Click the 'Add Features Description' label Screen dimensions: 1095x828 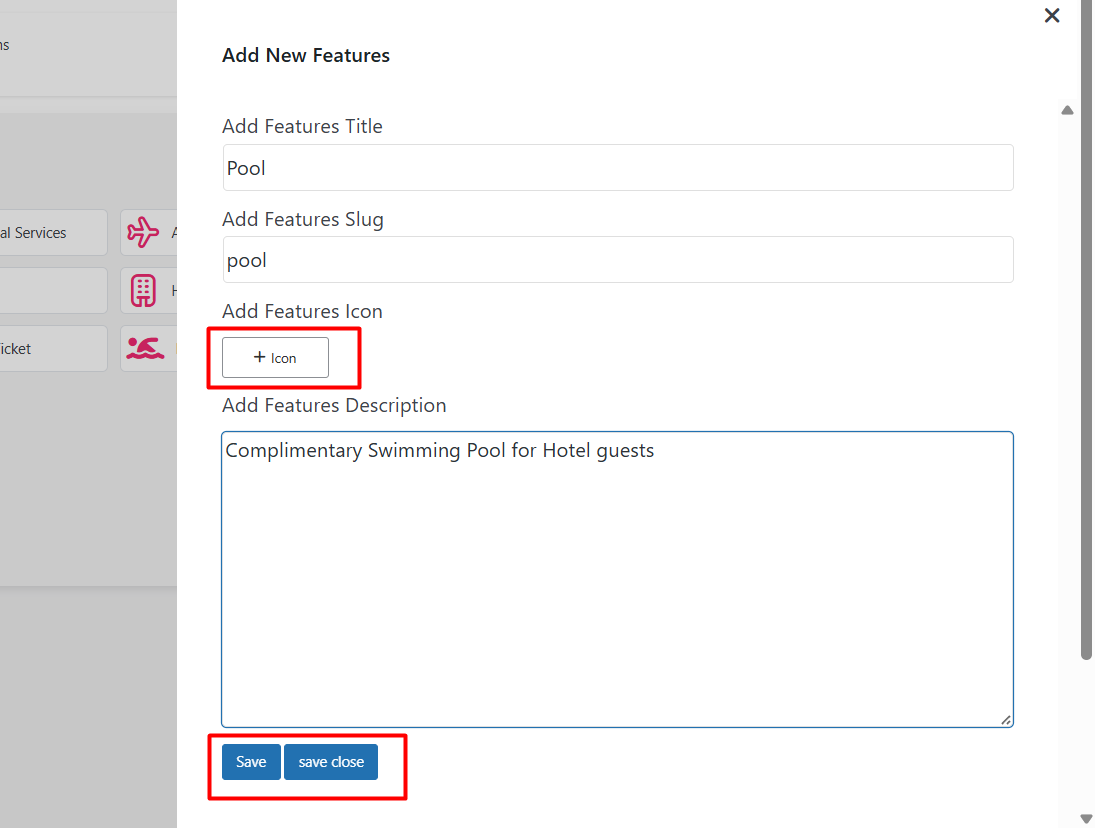334,405
